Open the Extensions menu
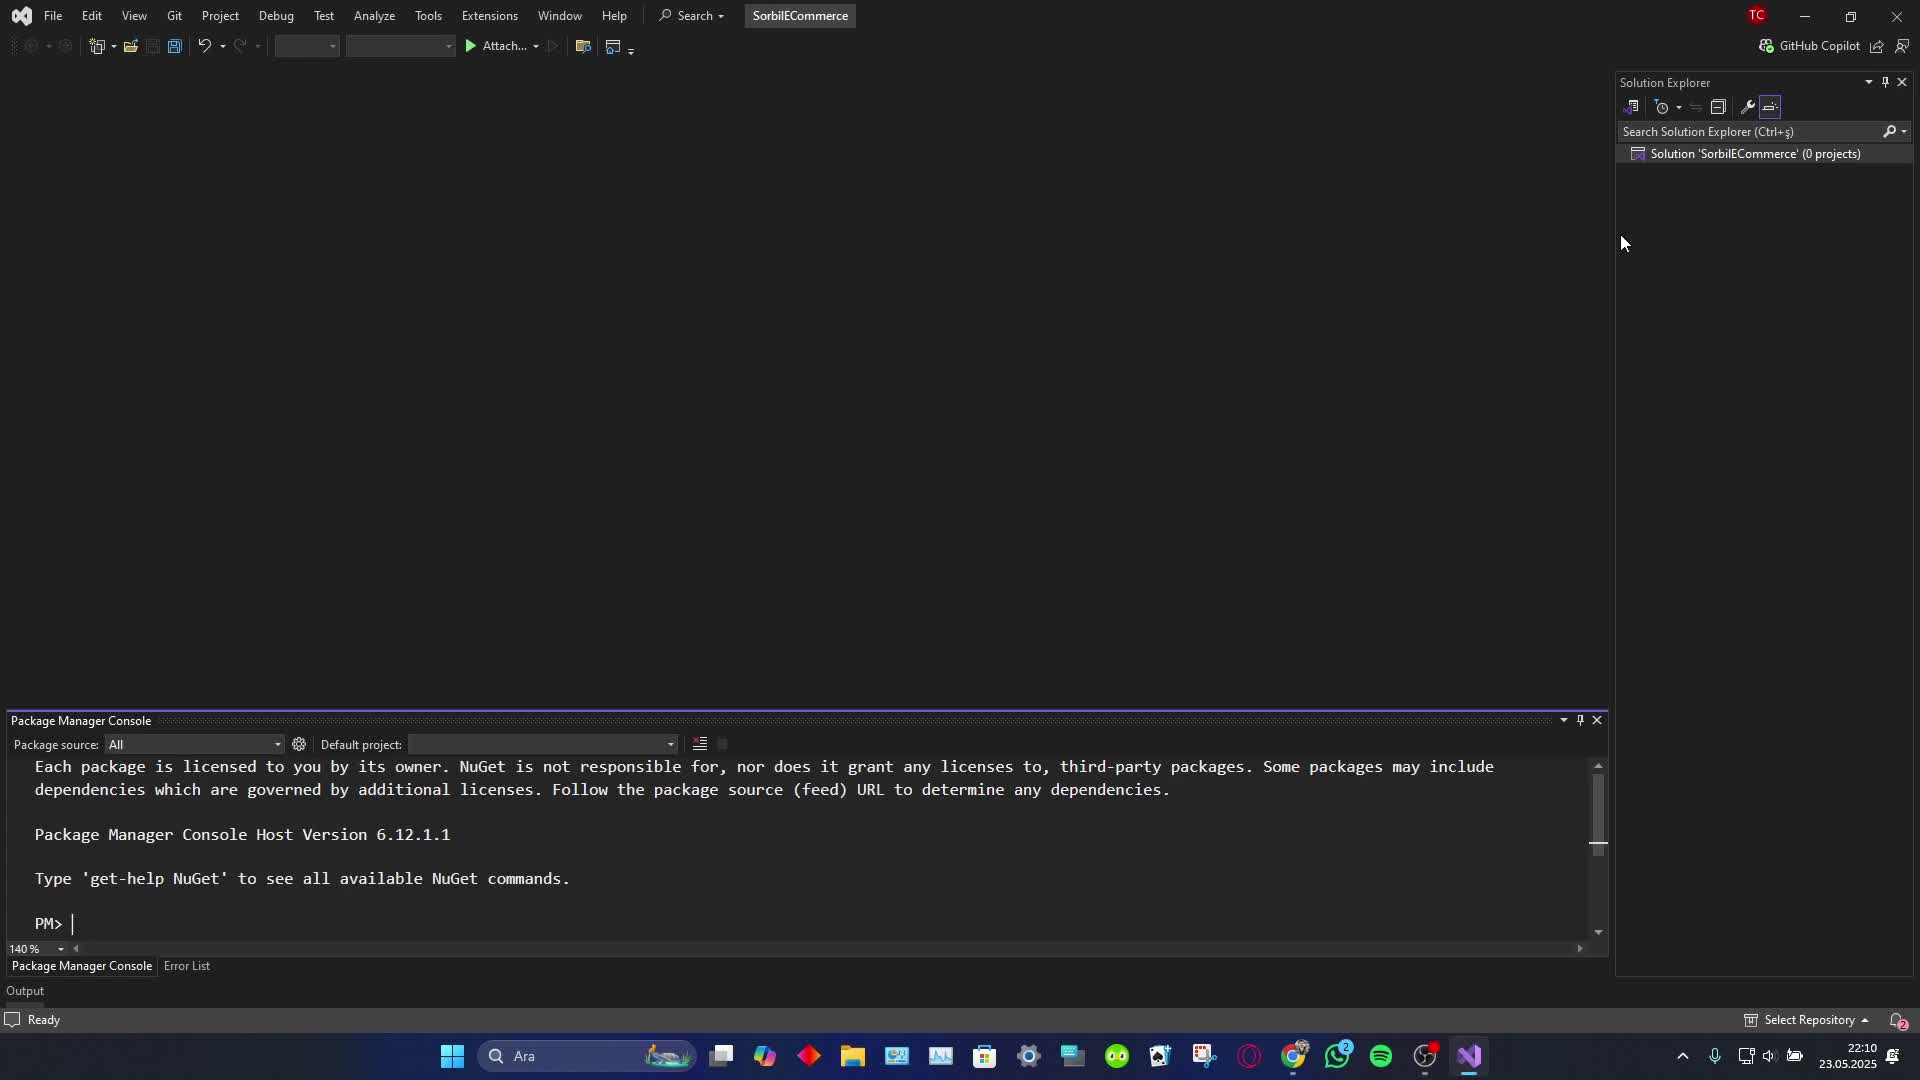 coord(490,16)
